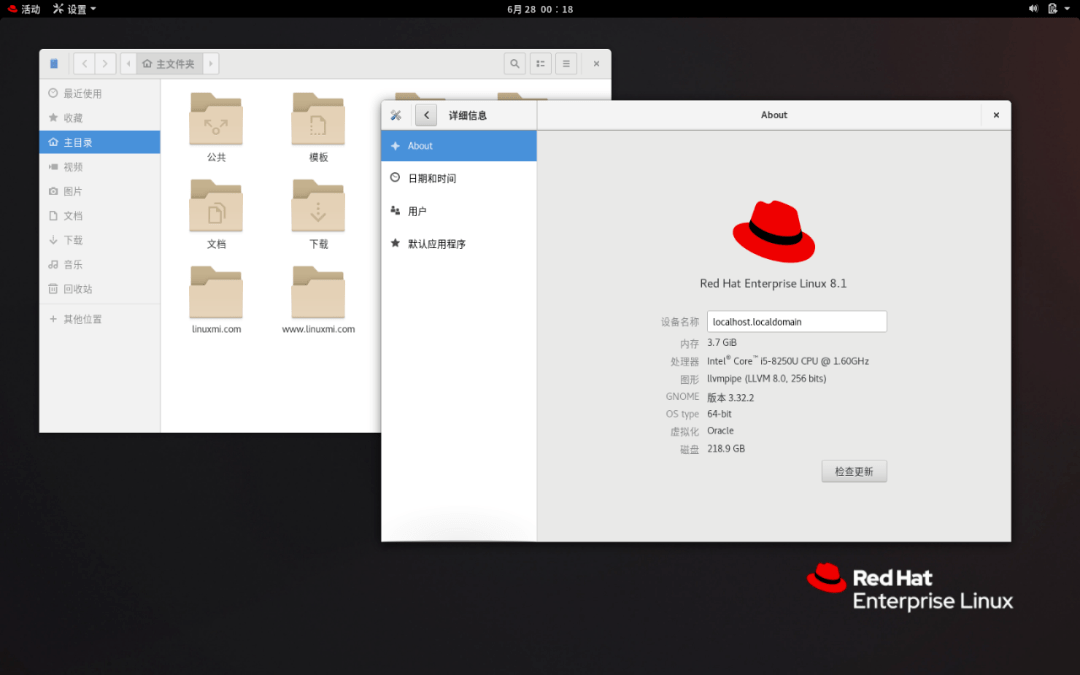Click the GNOME 版本 3.32.2 value
1080x675 pixels.
tap(731, 397)
